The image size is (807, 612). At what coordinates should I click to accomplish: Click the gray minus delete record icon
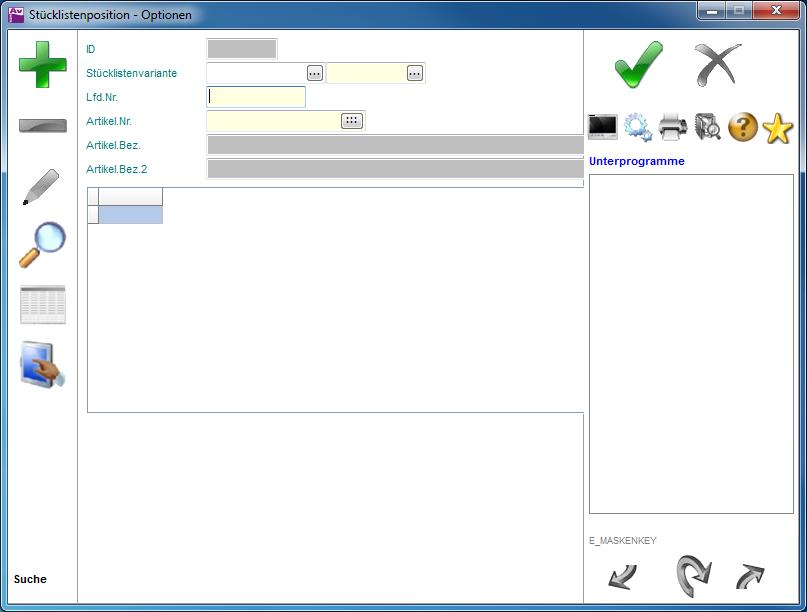click(42, 126)
